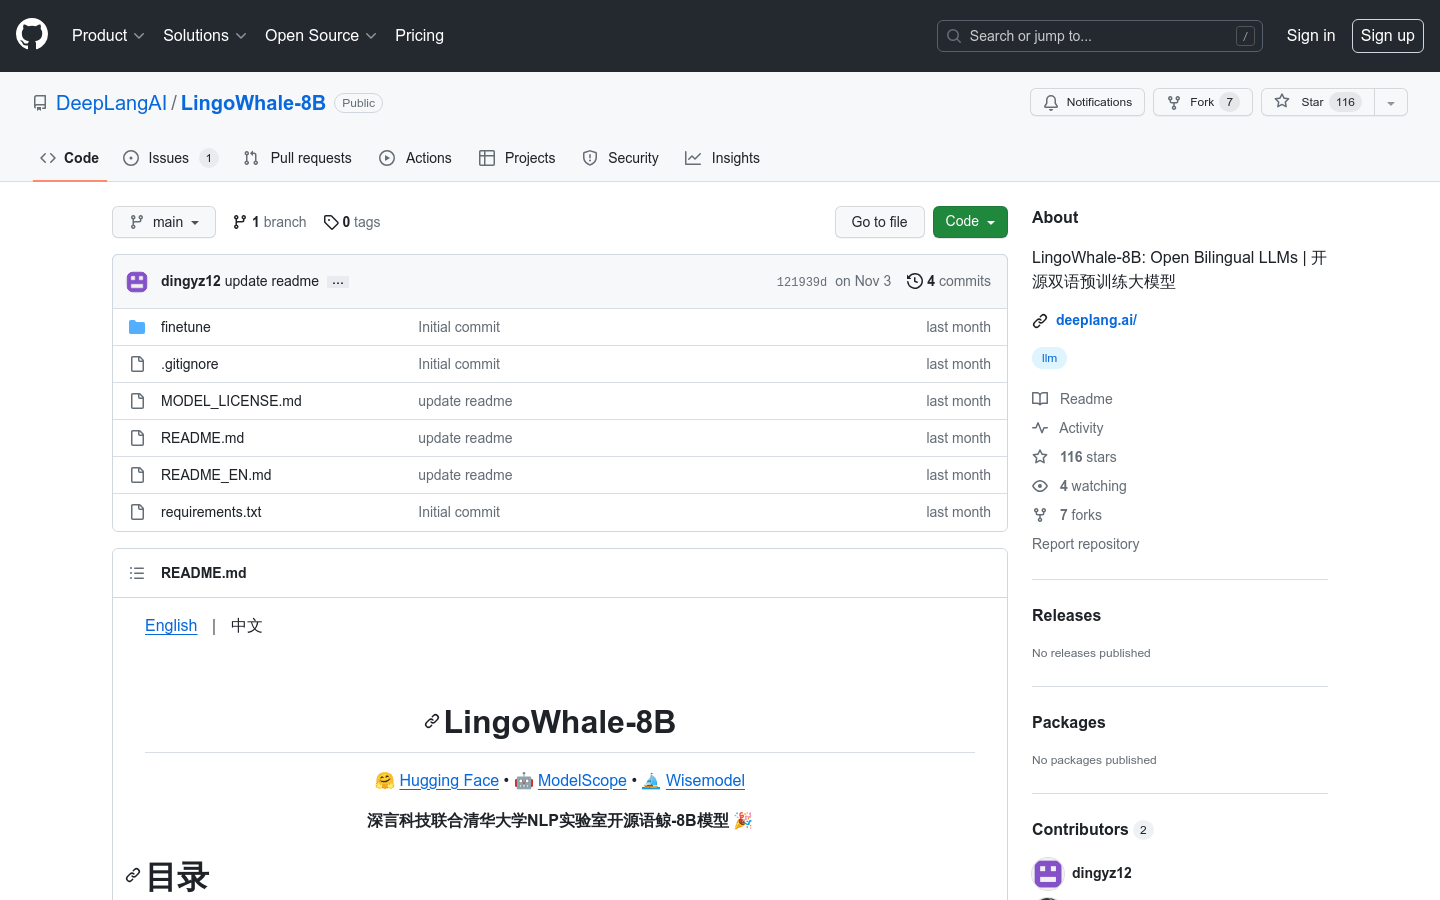The image size is (1440, 900).
Task: Open the finetune folder name
Action: coord(186,327)
